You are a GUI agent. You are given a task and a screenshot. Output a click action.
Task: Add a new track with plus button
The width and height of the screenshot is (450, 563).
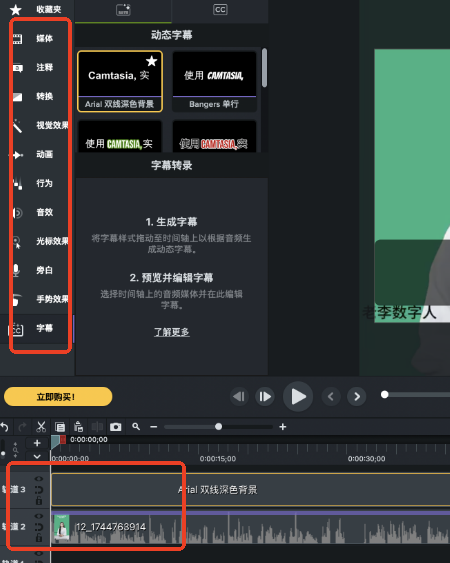click(37, 443)
